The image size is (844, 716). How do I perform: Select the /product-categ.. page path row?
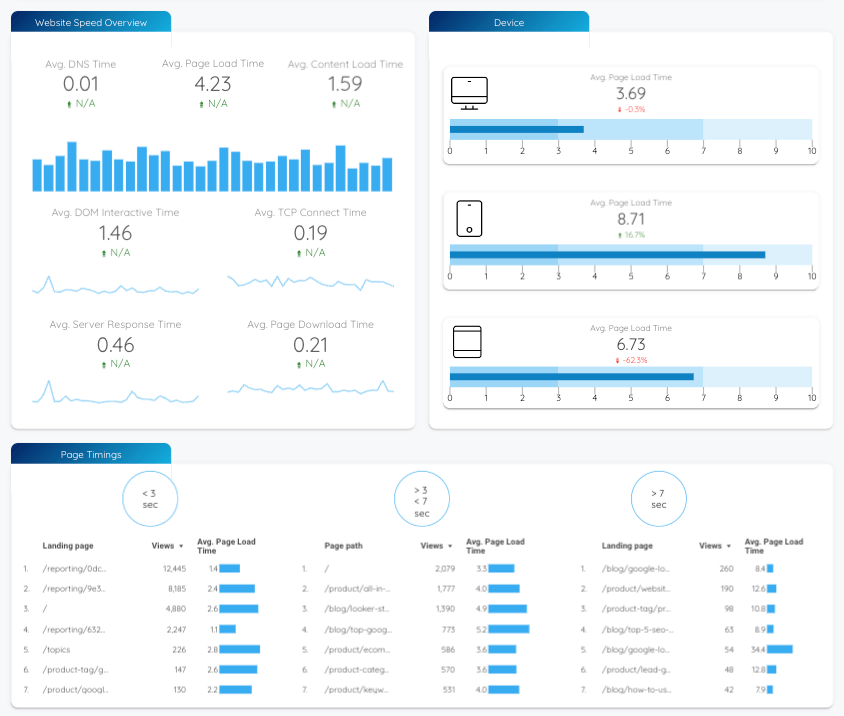417,670
